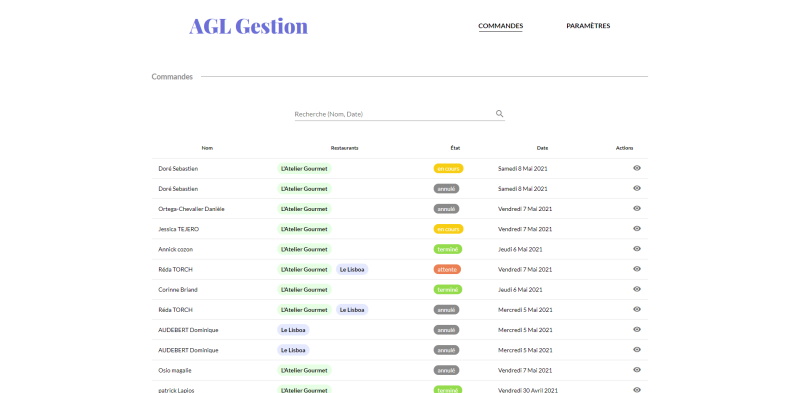Screen dimensions: 800x393
Task: Click the État column header
Action: point(455,148)
